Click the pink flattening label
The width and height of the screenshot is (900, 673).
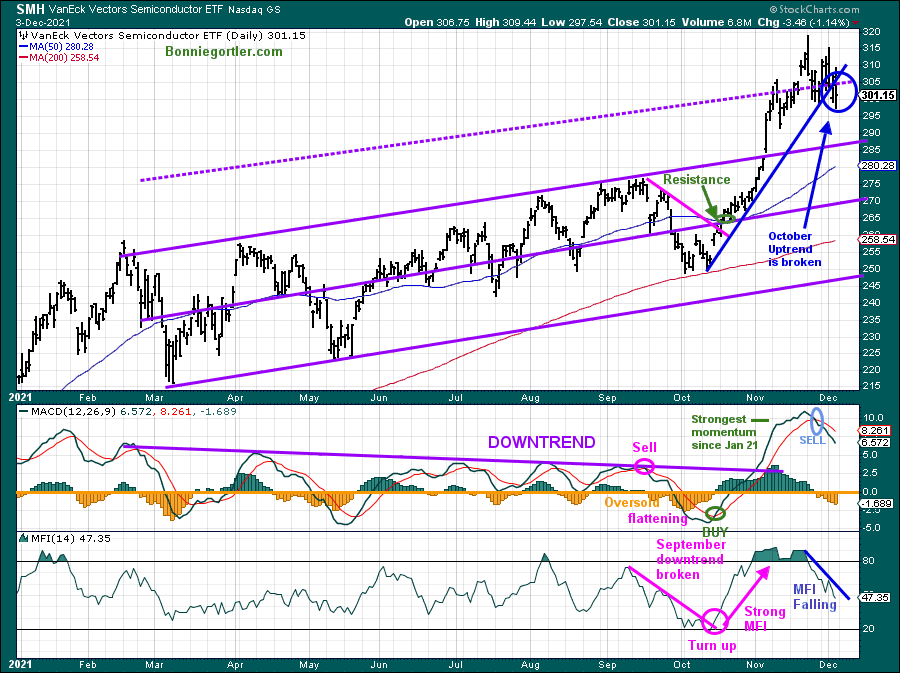pyautogui.click(x=658, y=518)
